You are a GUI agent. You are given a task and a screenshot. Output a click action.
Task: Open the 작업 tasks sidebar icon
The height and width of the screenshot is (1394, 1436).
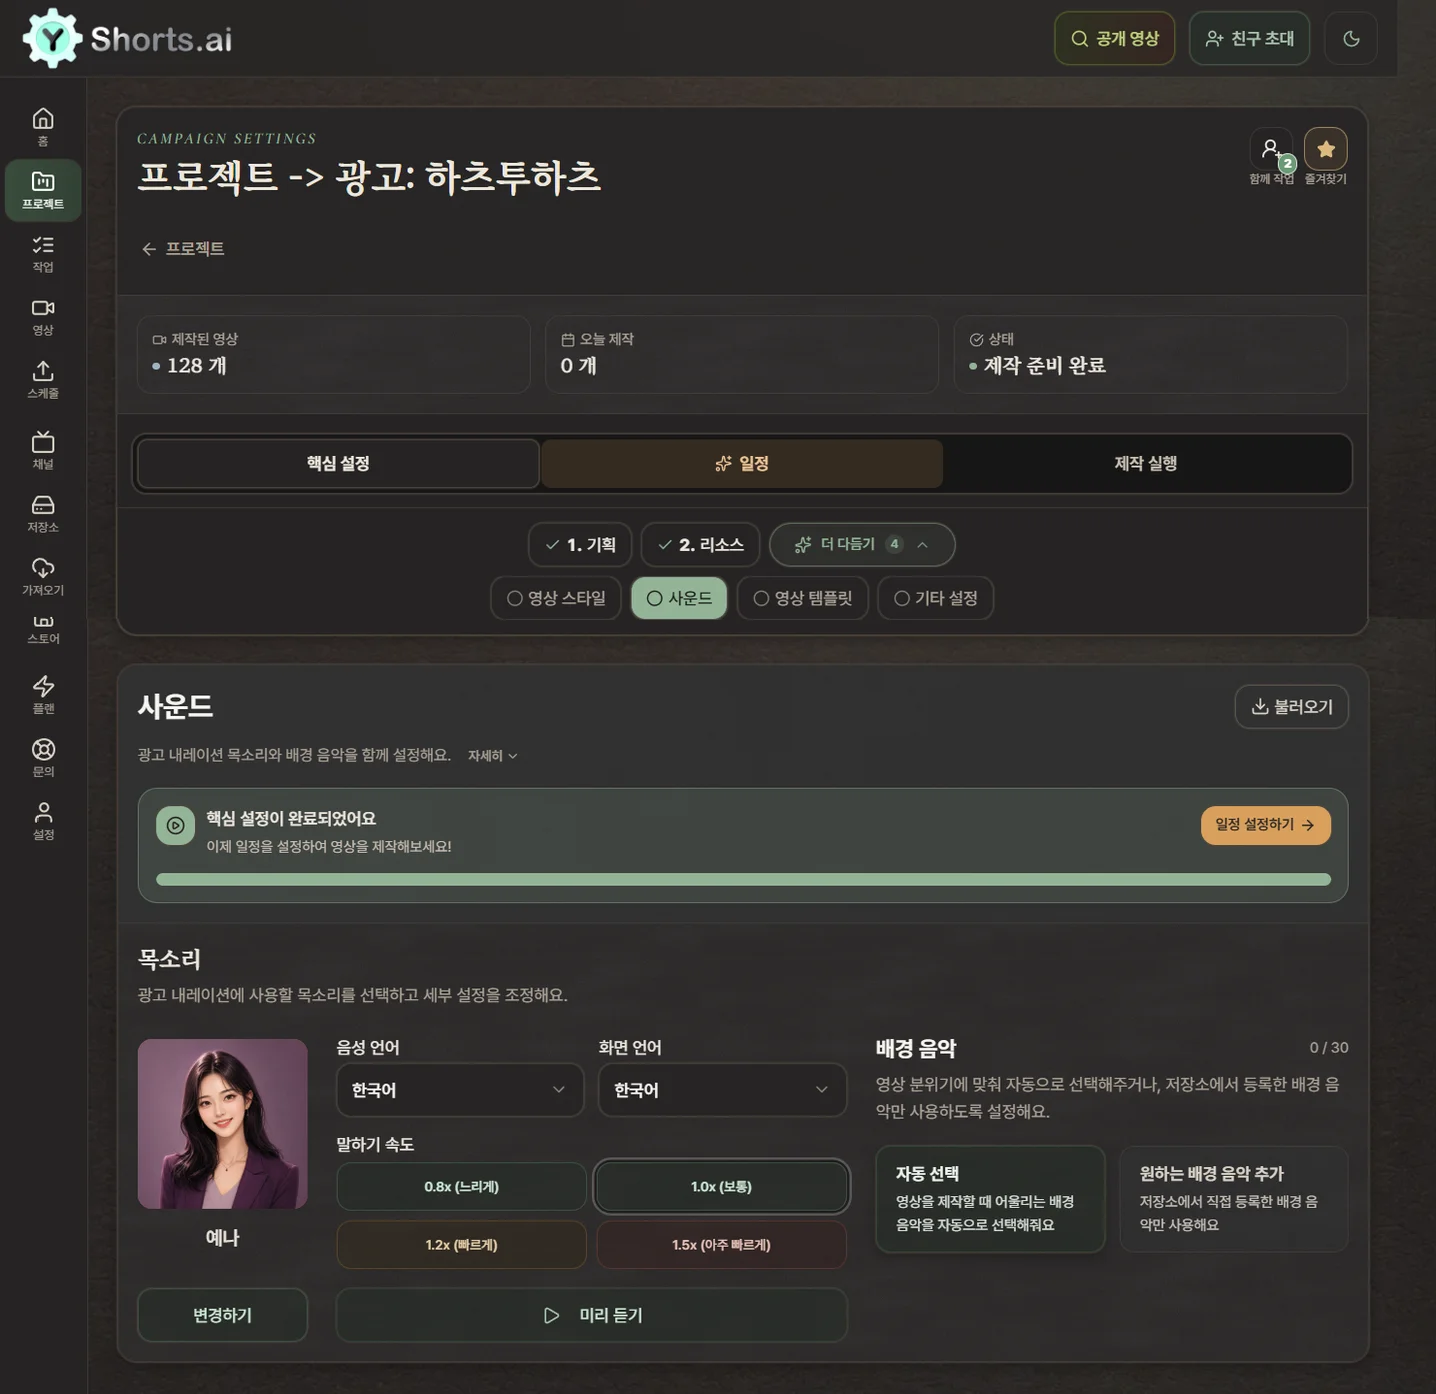click(x=43, y=253)
